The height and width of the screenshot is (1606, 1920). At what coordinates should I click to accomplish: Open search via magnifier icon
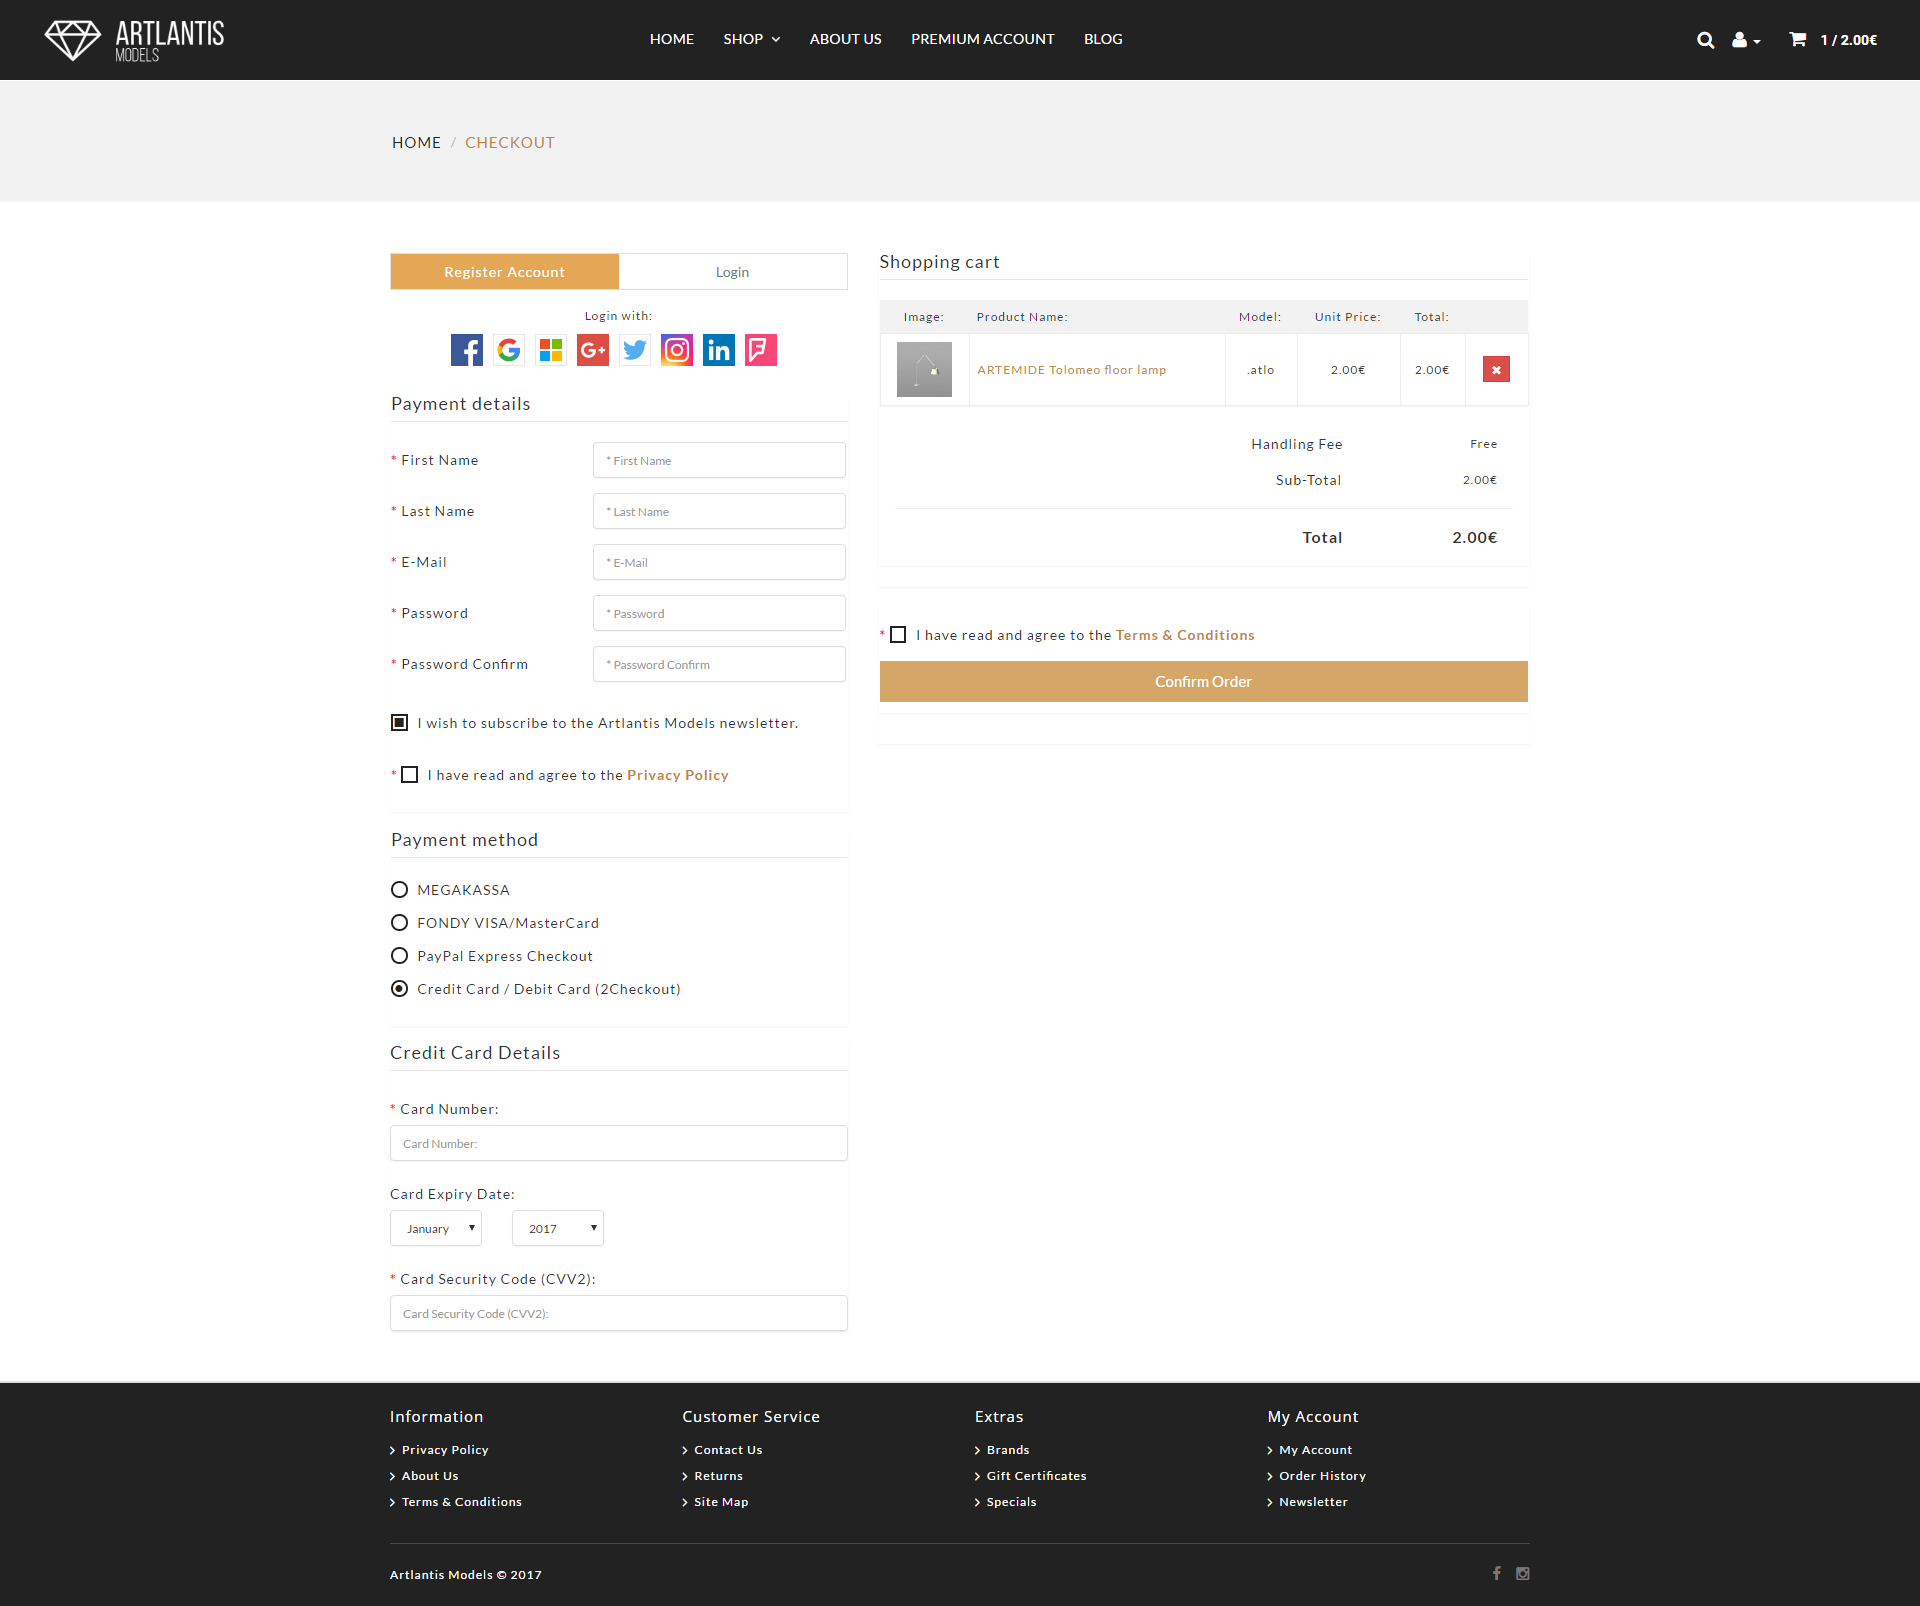[1705, 40]
